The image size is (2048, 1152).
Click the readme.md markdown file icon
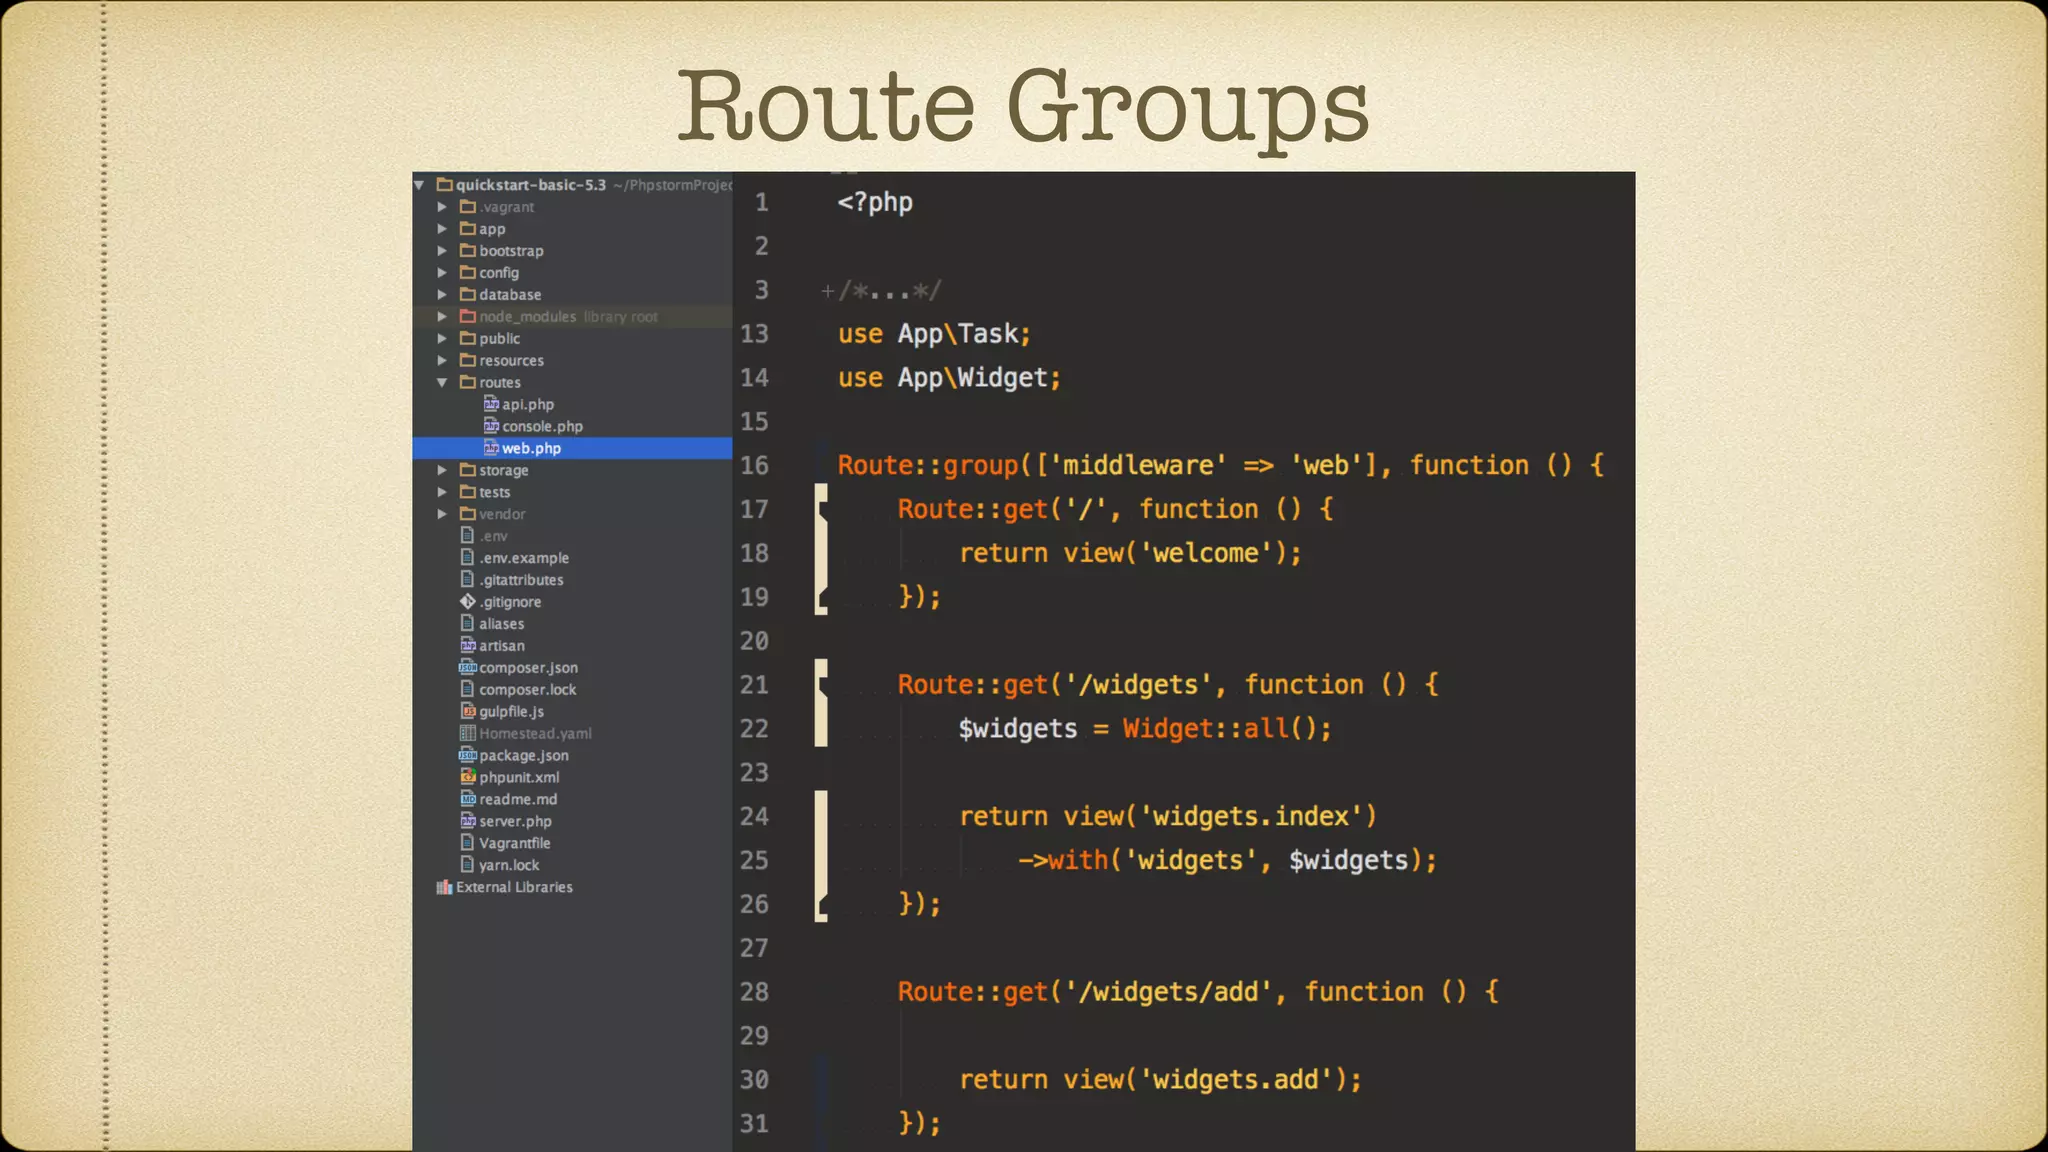tap(467, 799)
